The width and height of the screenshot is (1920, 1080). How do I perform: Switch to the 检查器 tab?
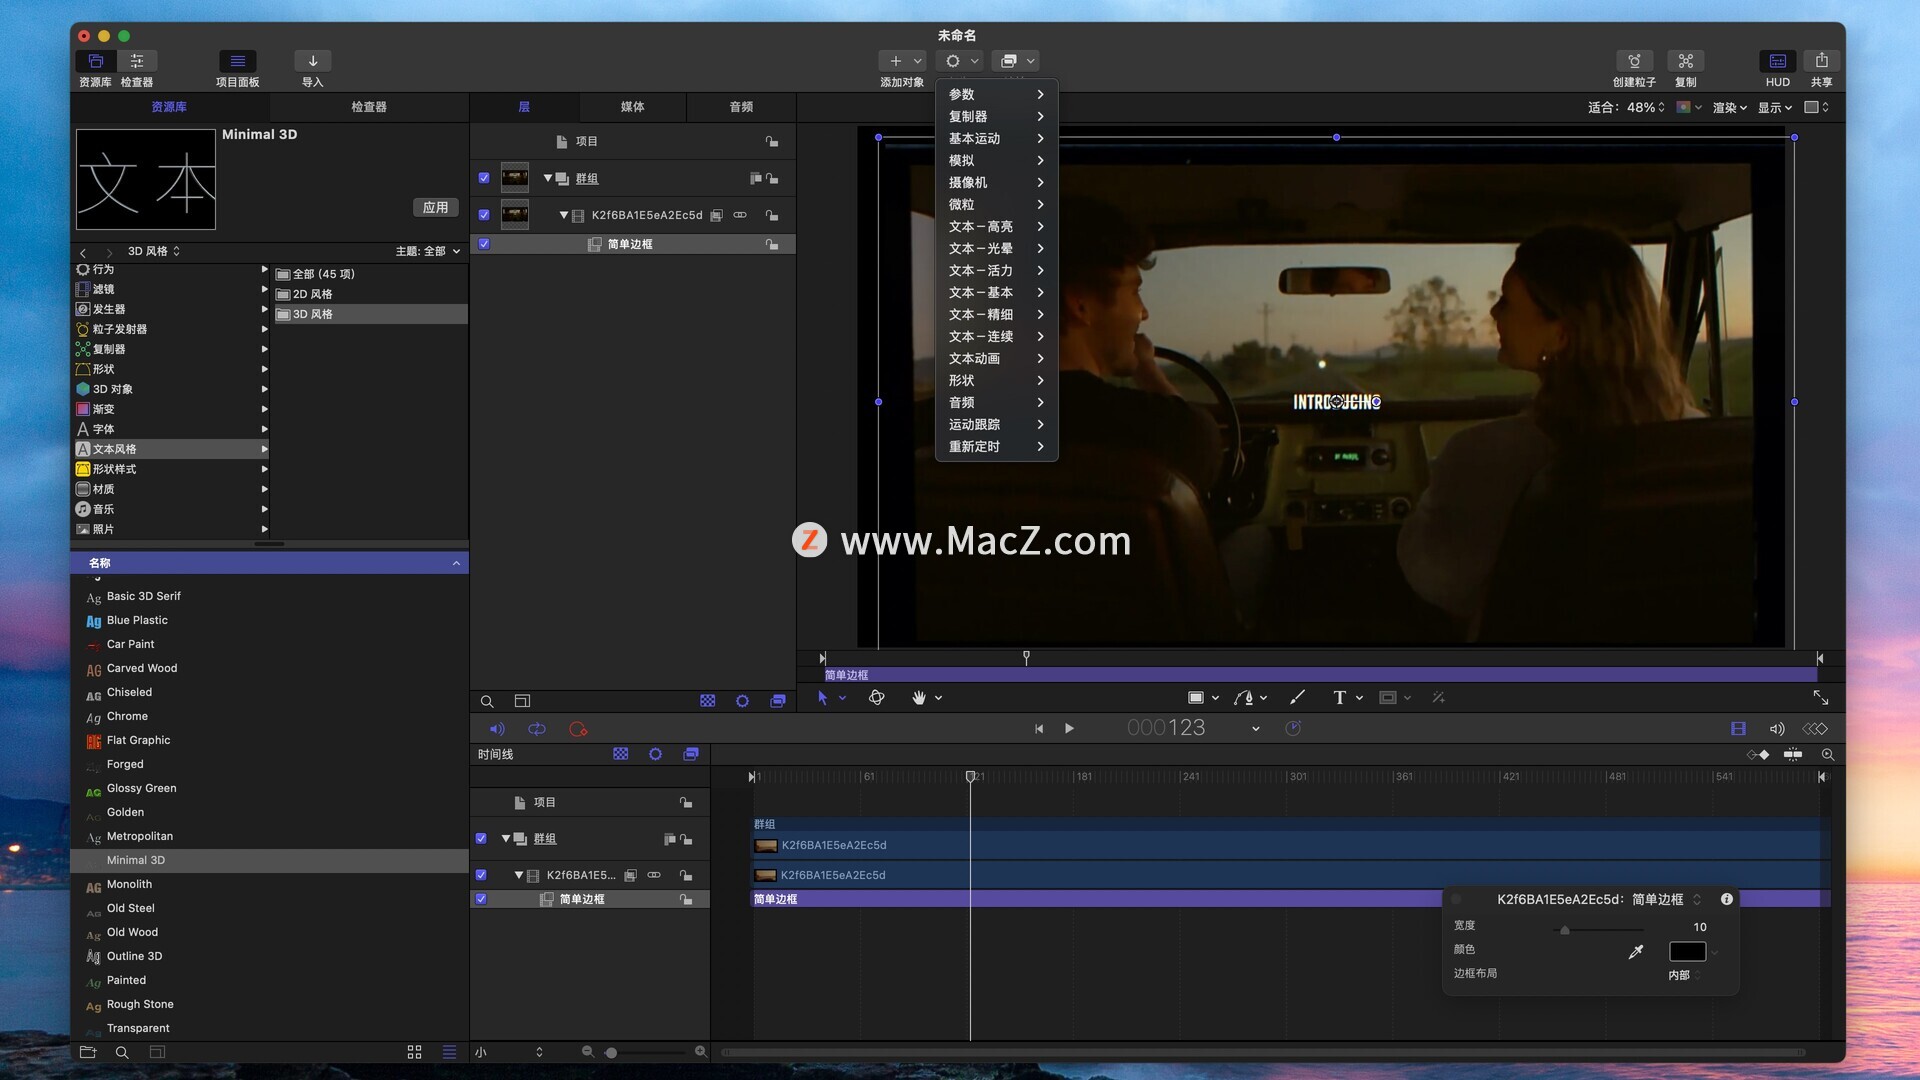[368, 107]
